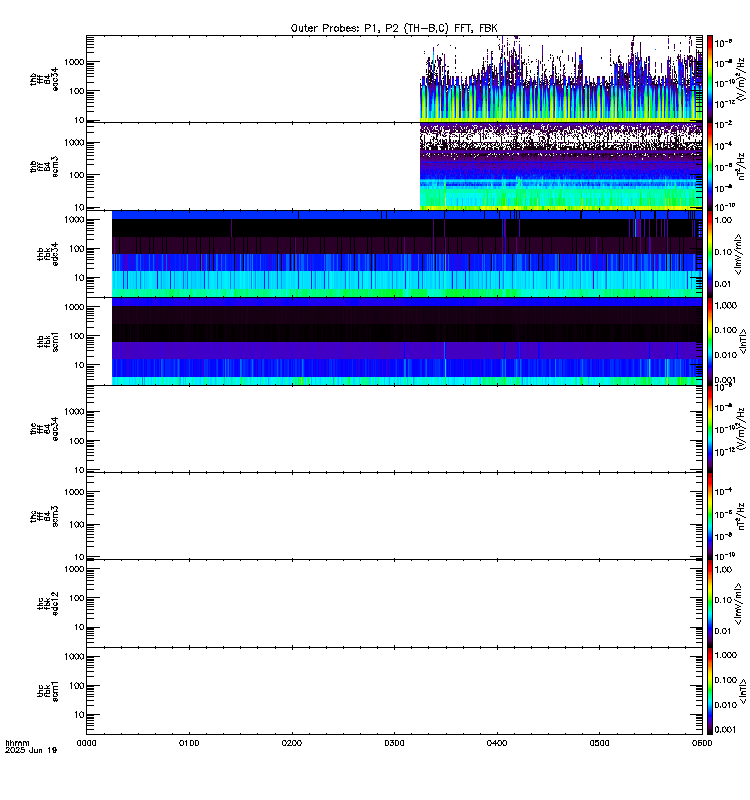
Task: Click the thb eac34 FFT spectrogram data
Action: point(561,79)
